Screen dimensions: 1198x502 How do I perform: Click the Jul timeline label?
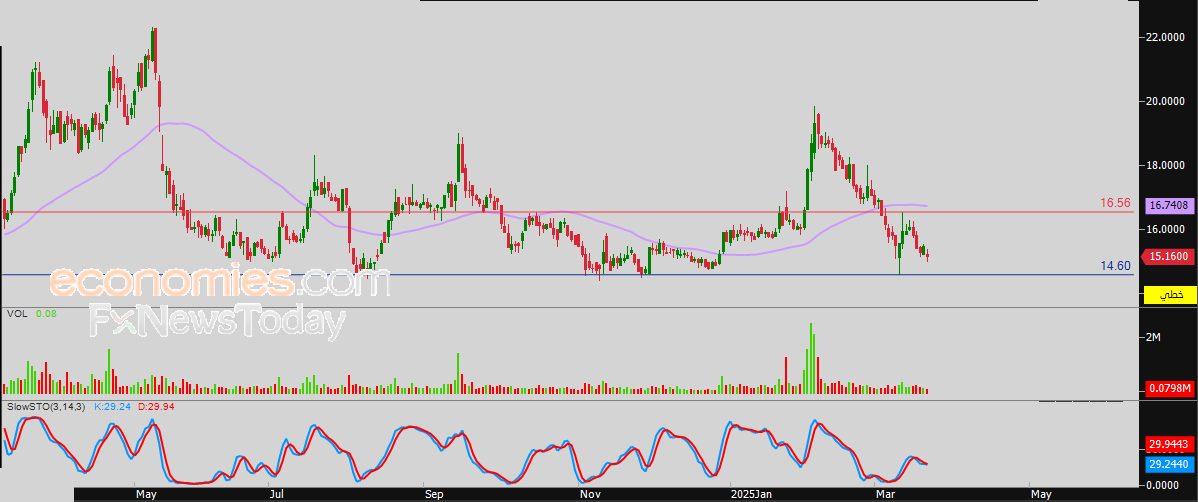[x=277, y=495]
